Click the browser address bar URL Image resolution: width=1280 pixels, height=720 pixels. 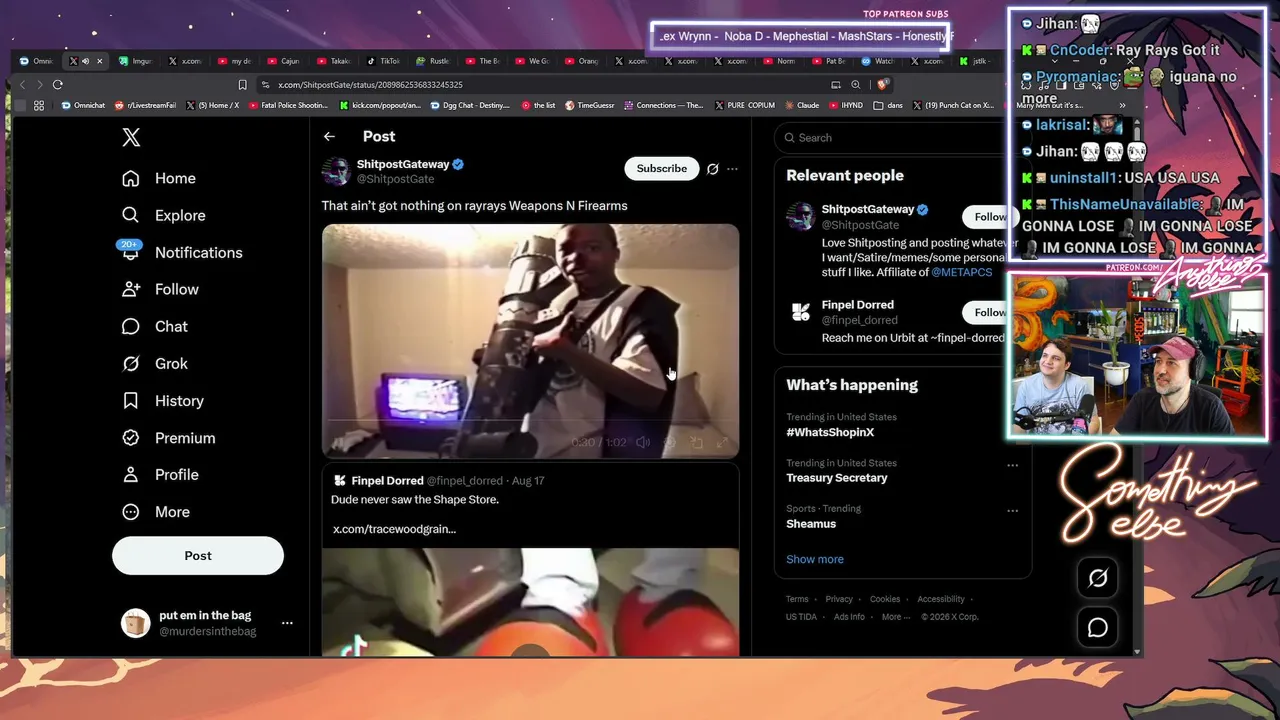(370, 85)
